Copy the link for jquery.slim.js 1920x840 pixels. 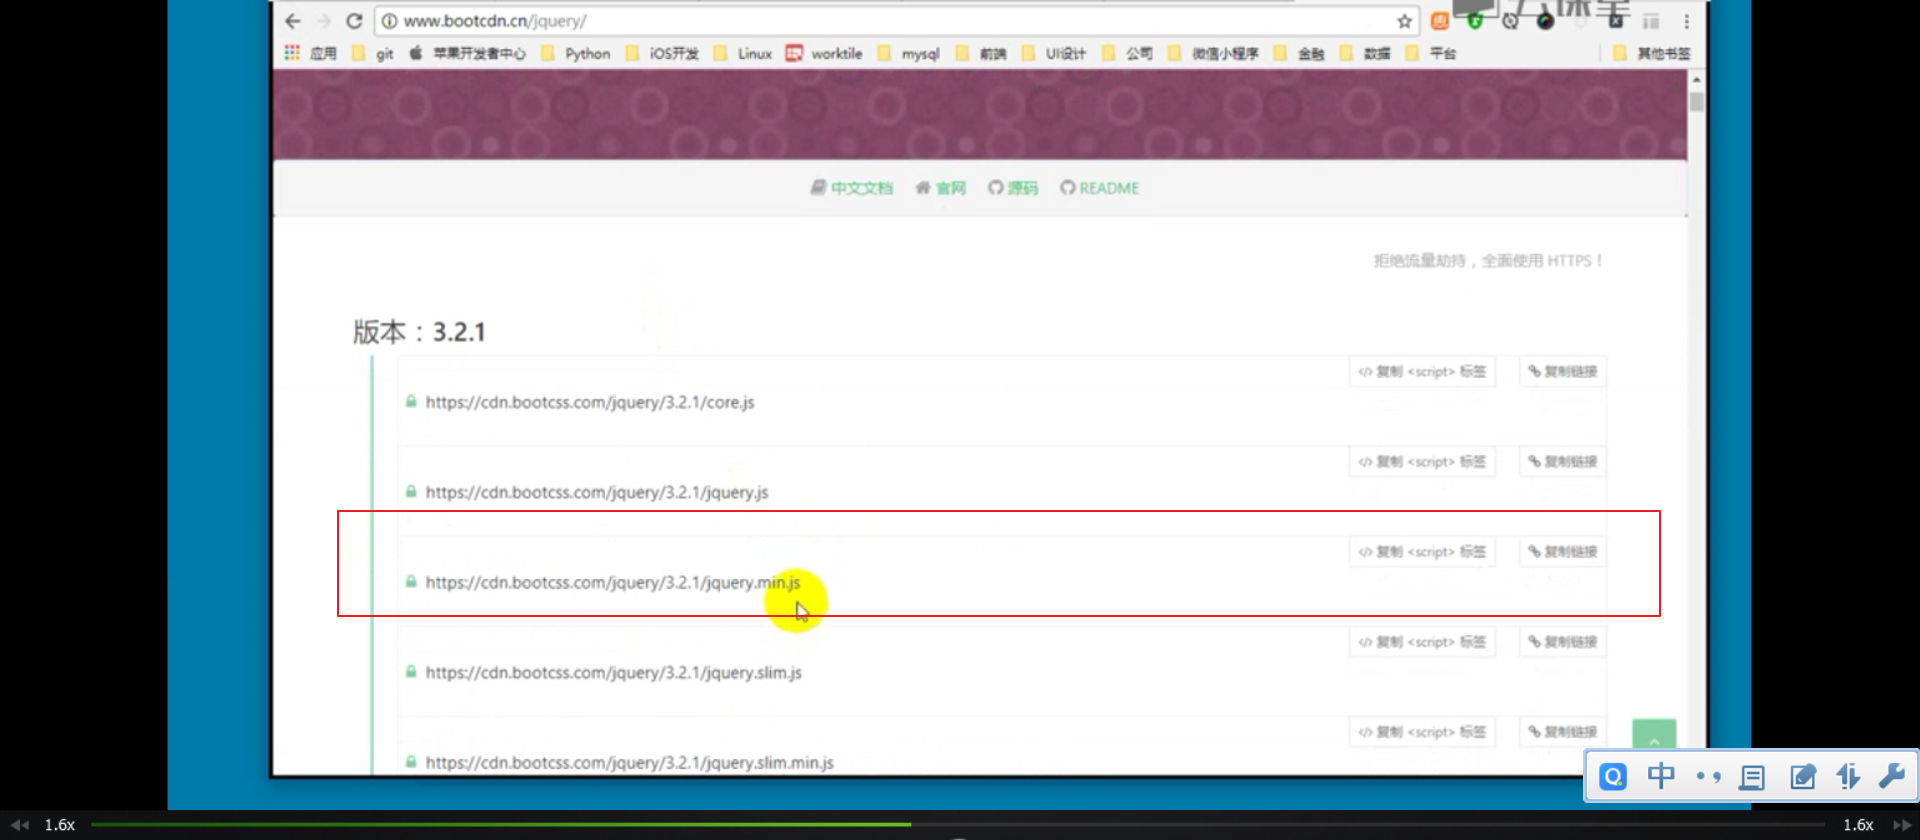(1562, 642)
